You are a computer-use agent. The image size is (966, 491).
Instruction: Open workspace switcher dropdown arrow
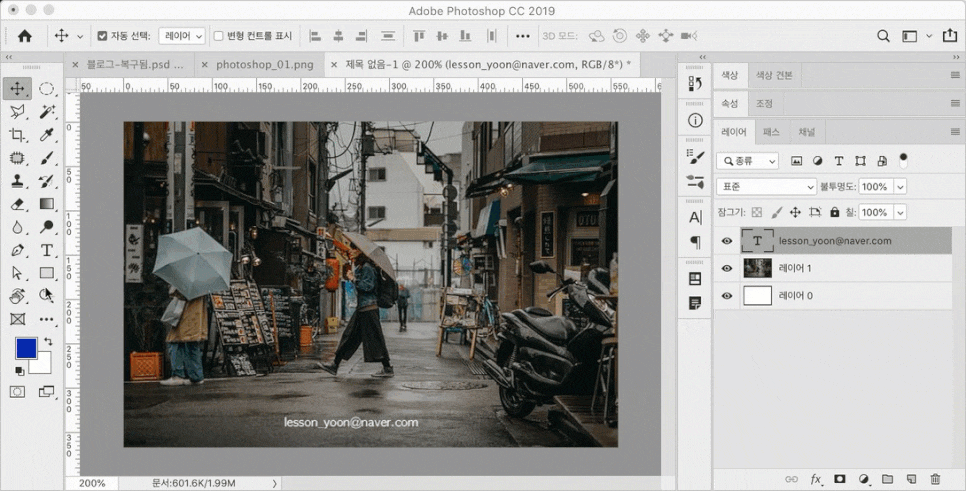929,36
